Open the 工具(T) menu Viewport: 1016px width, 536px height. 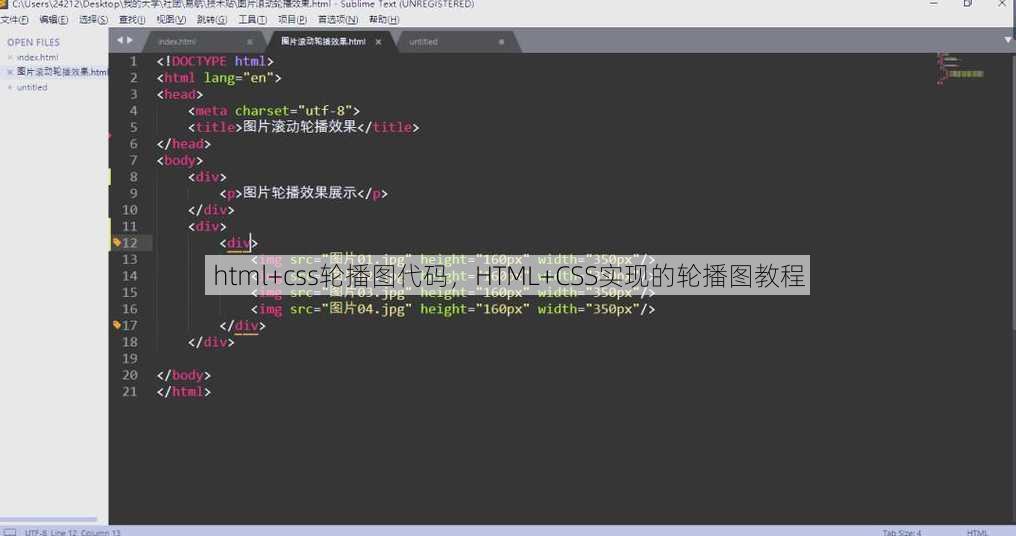coord(252,19)
